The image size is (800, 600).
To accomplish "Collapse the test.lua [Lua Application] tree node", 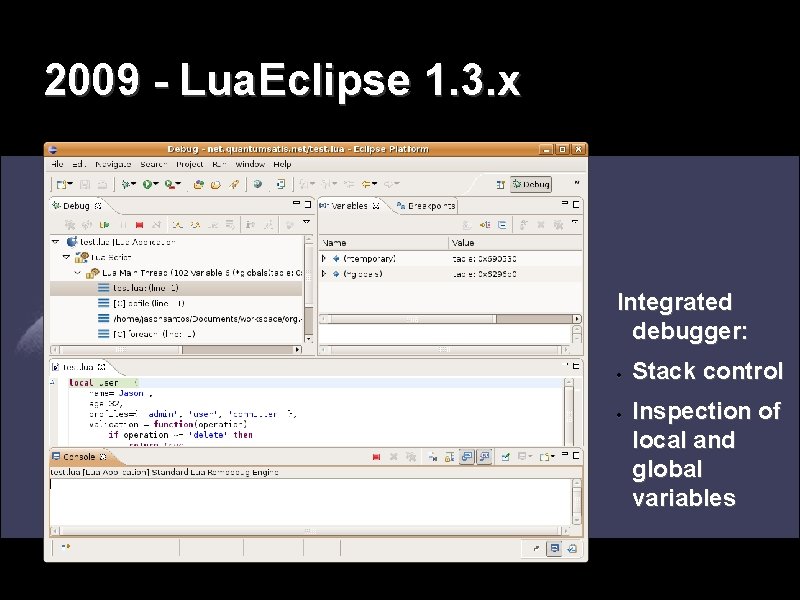I will pyautogui.click(x=56, y=242).
